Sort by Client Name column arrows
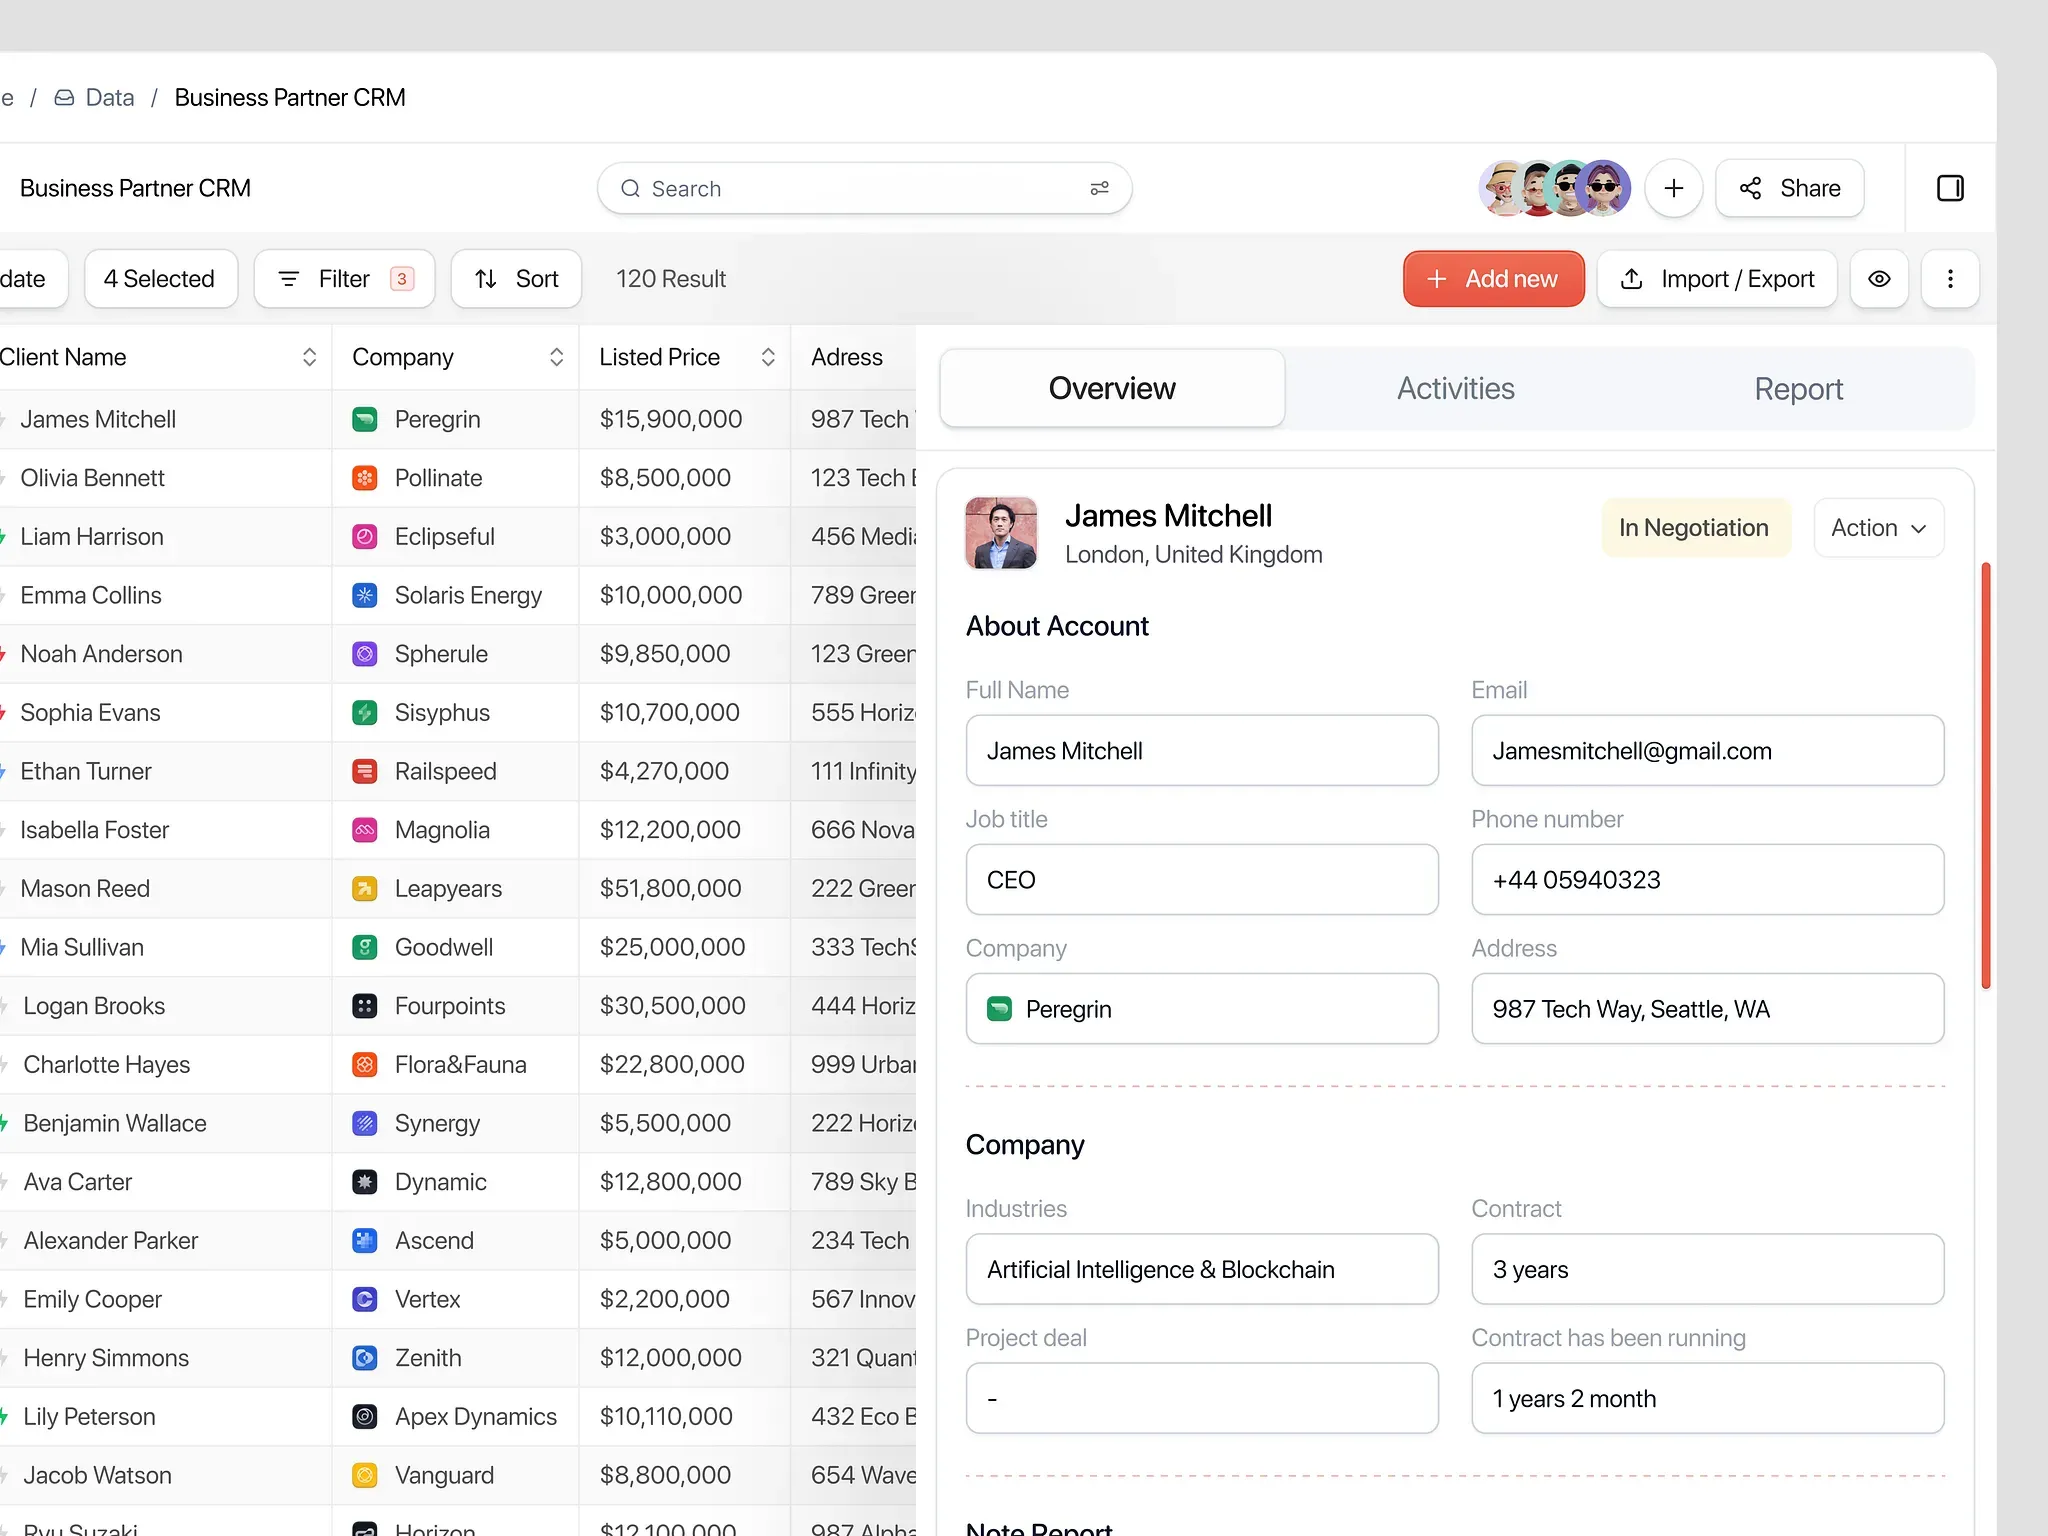This screenshot has width=2048, height=1536. pyautogui.click(x=309, y=358)
